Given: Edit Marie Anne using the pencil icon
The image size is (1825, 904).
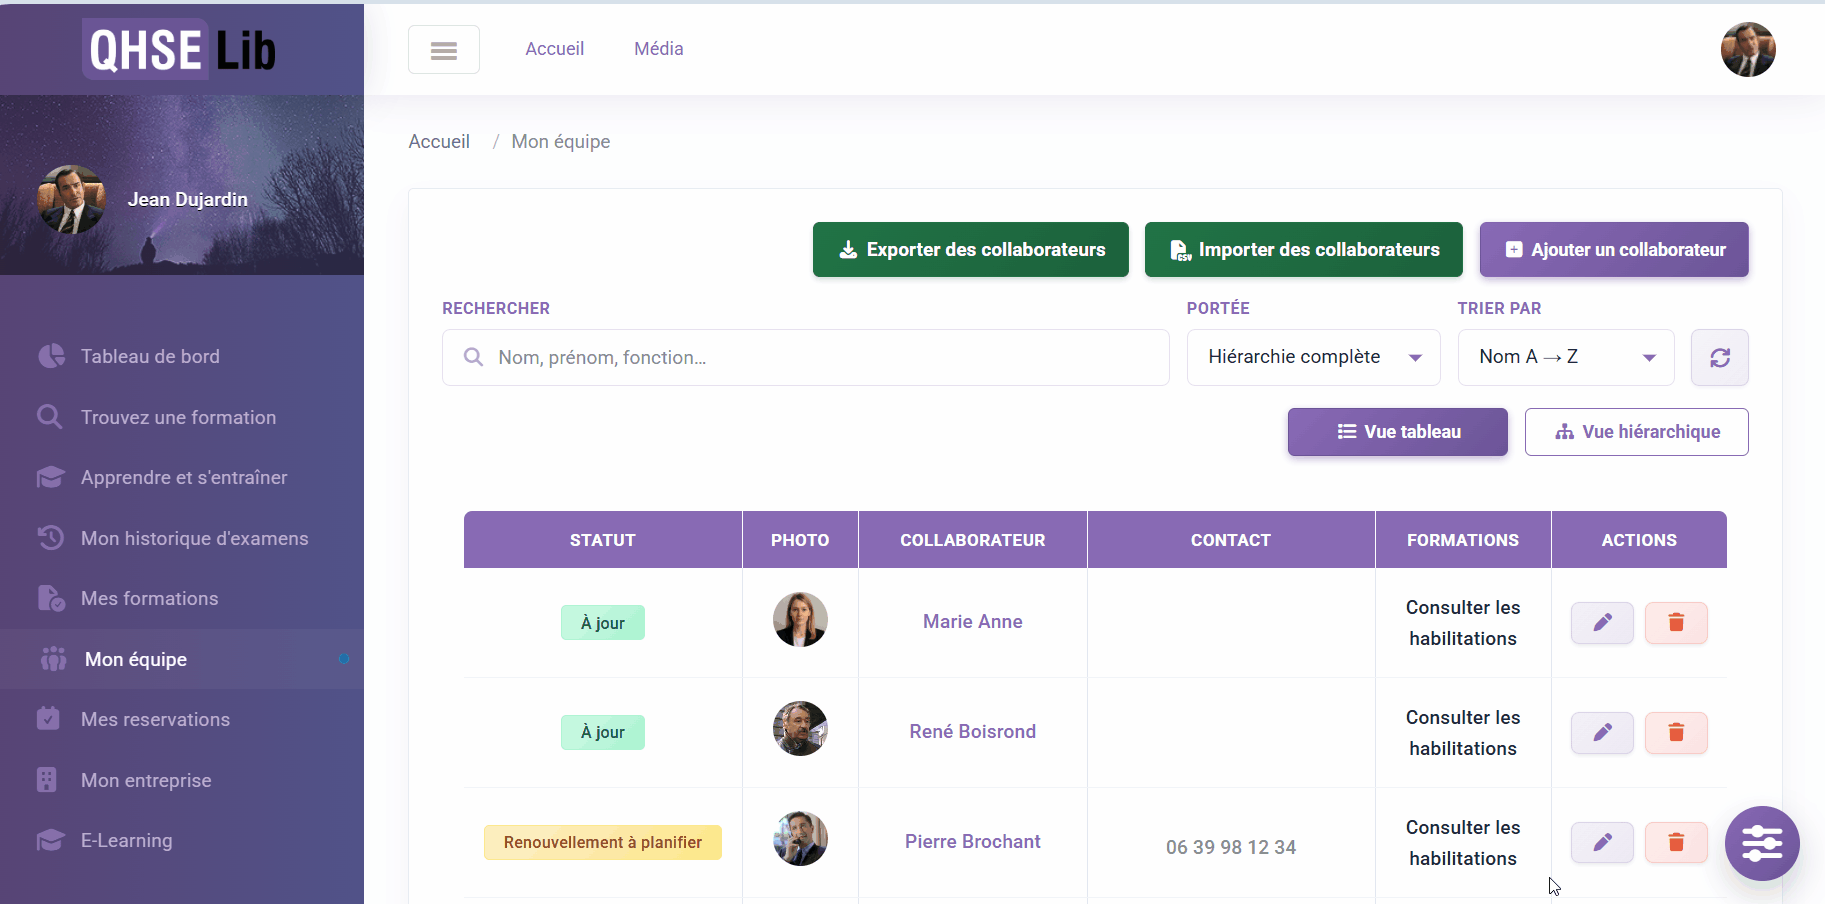Looking at the screenshot, I should pyautogui.click(x=1602, y=622).
